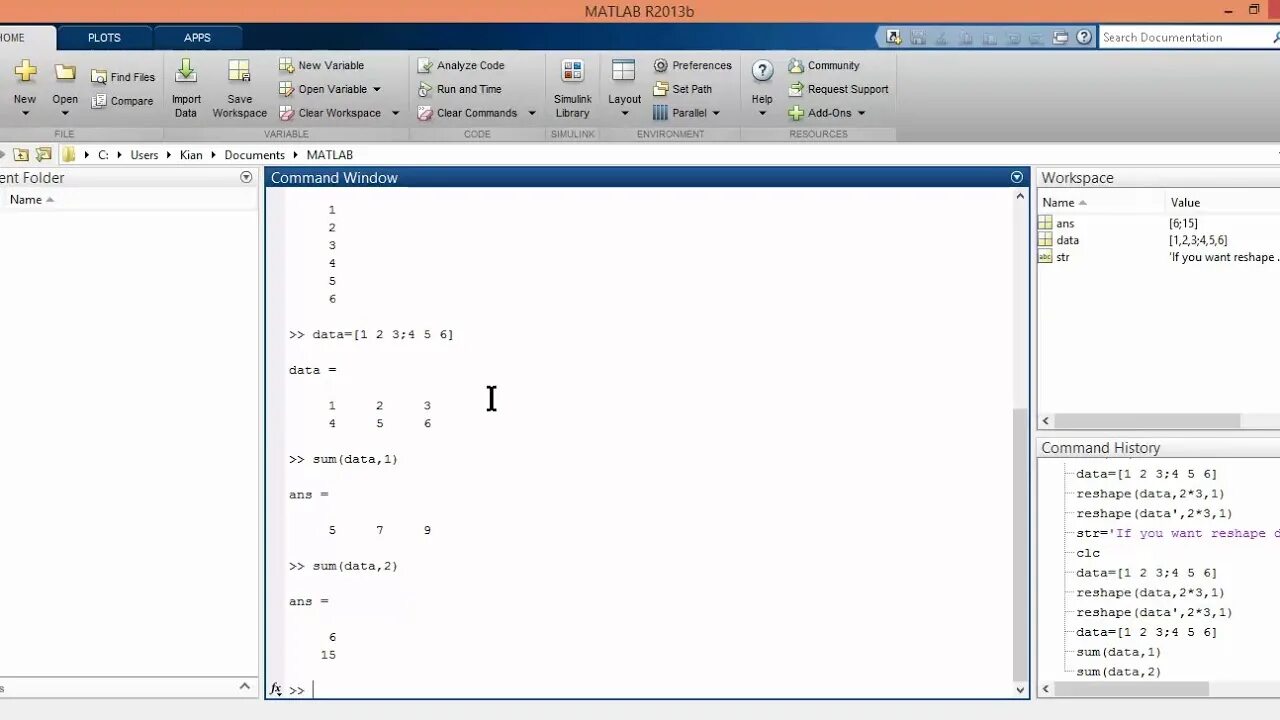Switch to the PLOTS tab
This screenshot has width=1280, height=720.
[104, 37]
